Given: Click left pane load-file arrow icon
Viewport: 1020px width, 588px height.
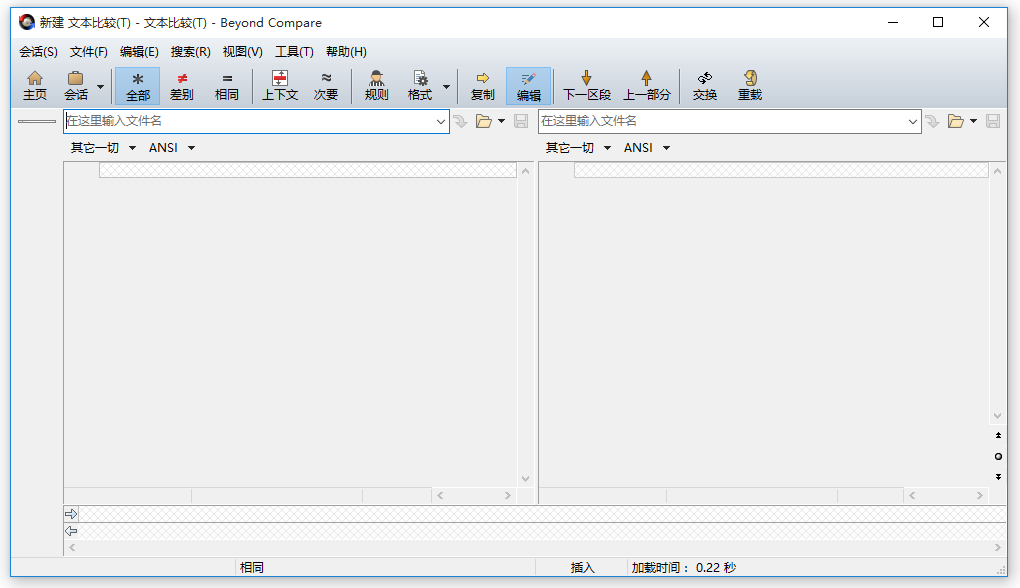Looking at the screenshot, I should coord(461,121).
